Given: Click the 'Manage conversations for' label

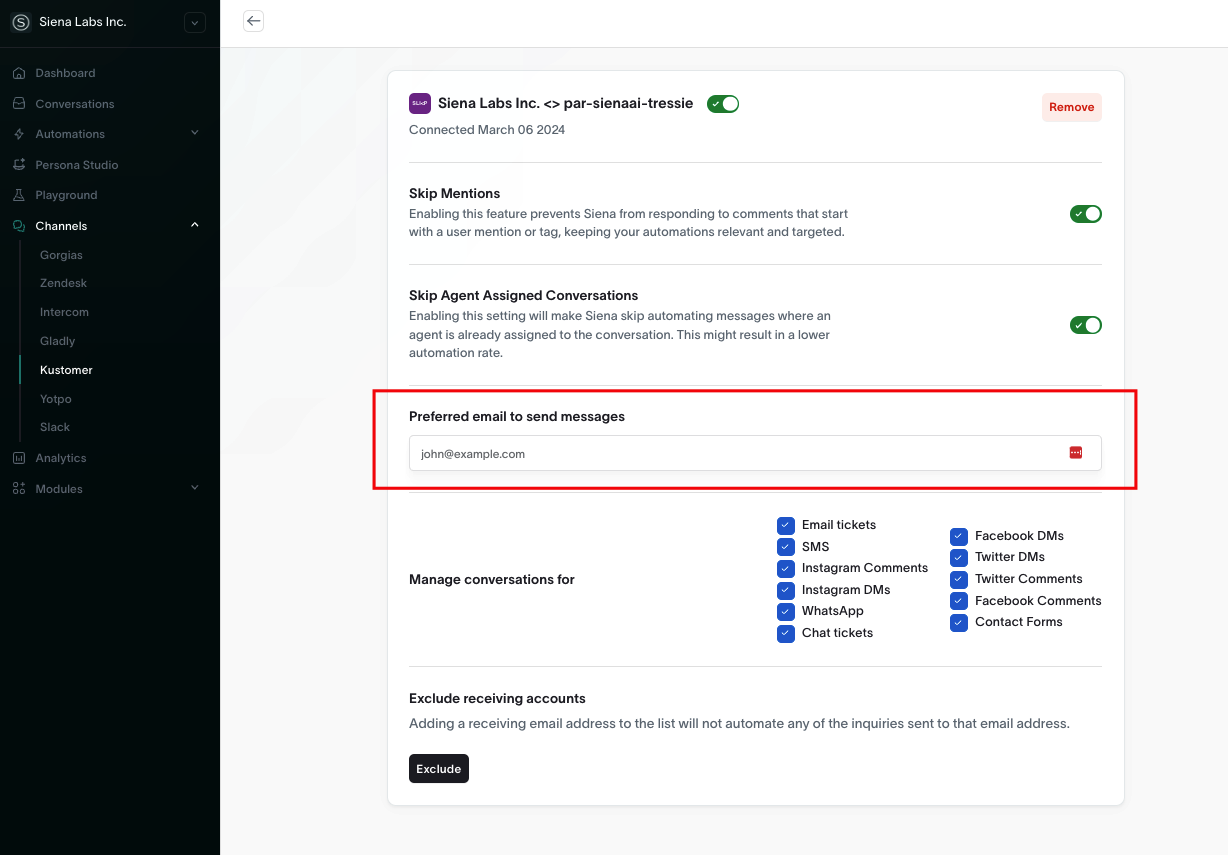Looking at the screenshot, I should 492,579.
